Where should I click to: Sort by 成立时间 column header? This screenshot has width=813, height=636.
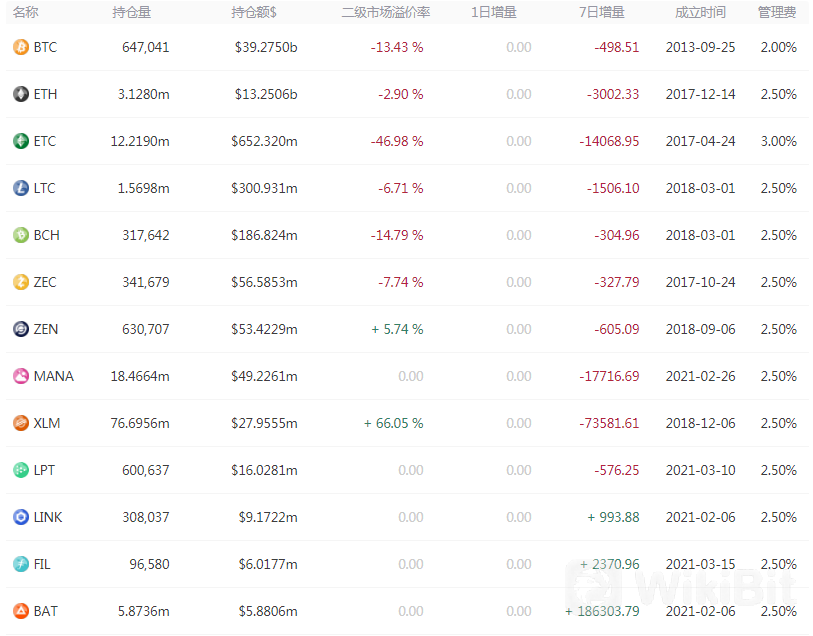click(x=700, y=12)
